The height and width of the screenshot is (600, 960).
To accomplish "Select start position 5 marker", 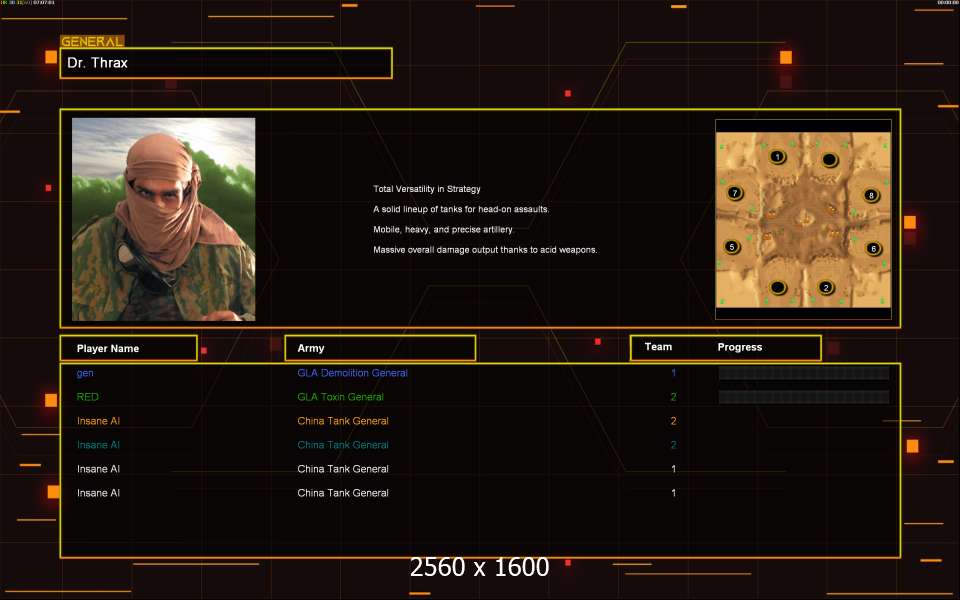I will [732, 247].
